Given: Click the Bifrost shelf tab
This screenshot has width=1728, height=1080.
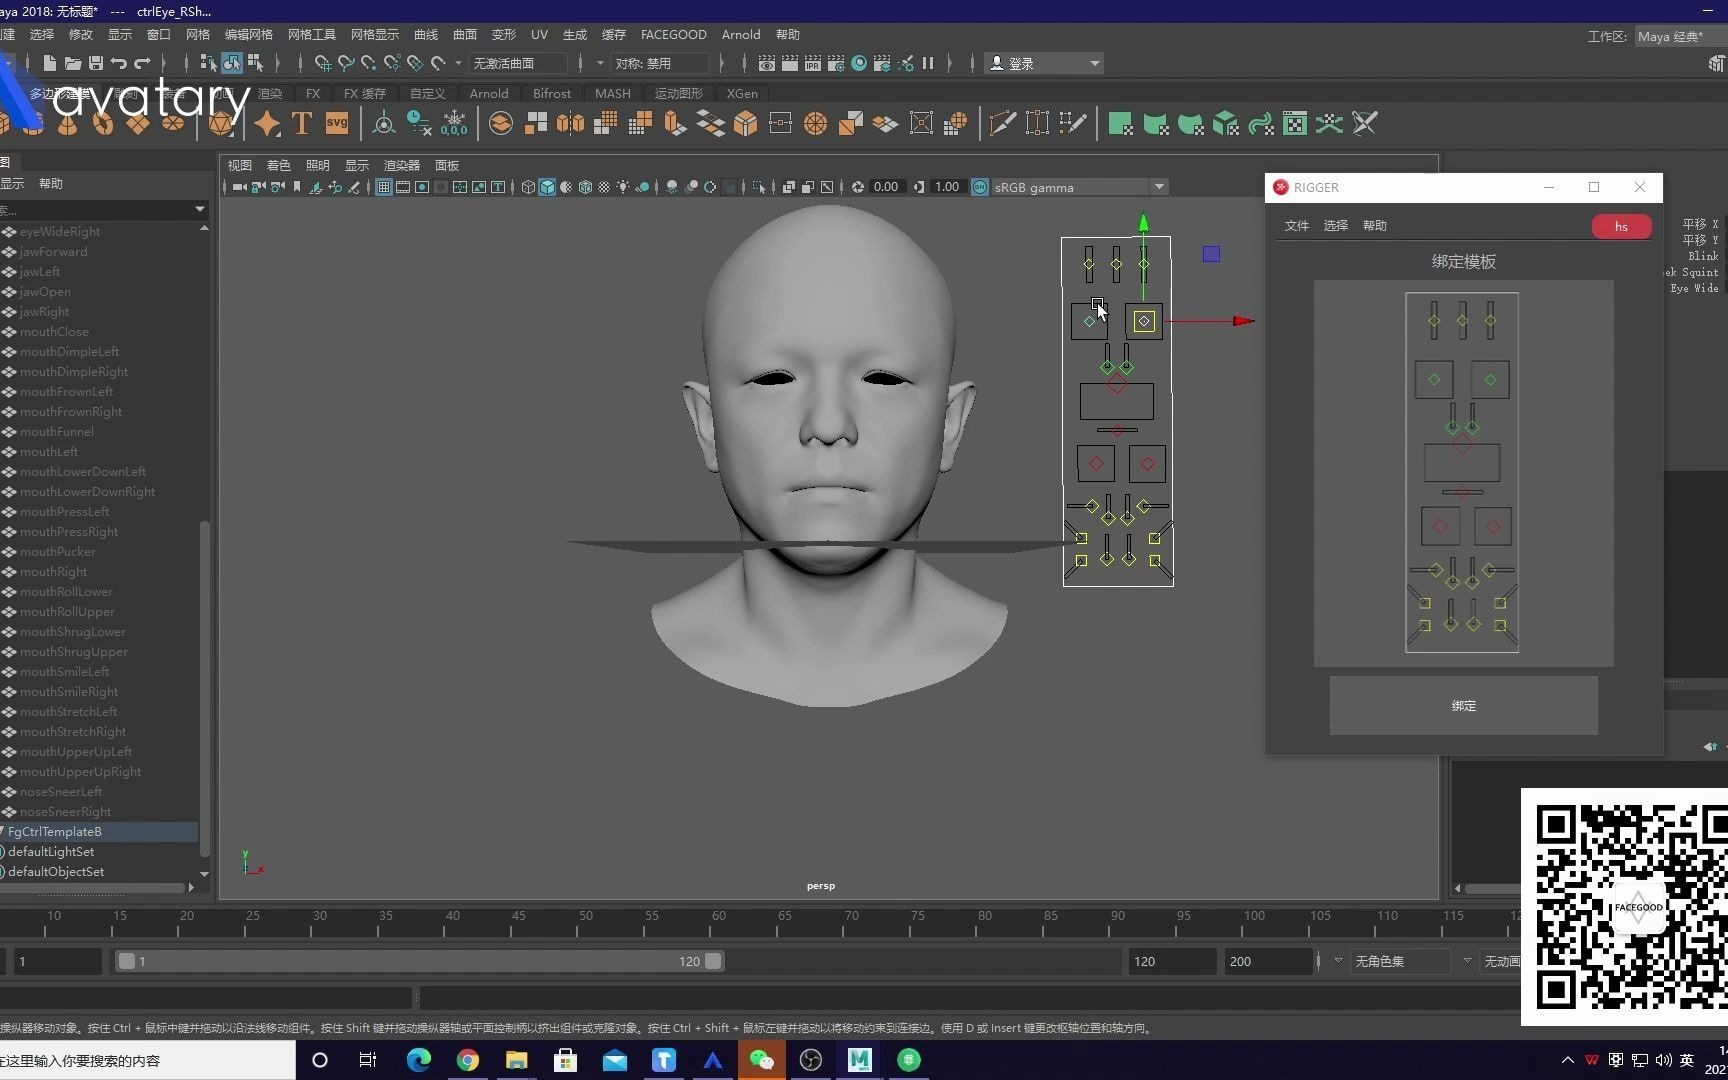Looking at the screenshot, I should tap(552, 93).
